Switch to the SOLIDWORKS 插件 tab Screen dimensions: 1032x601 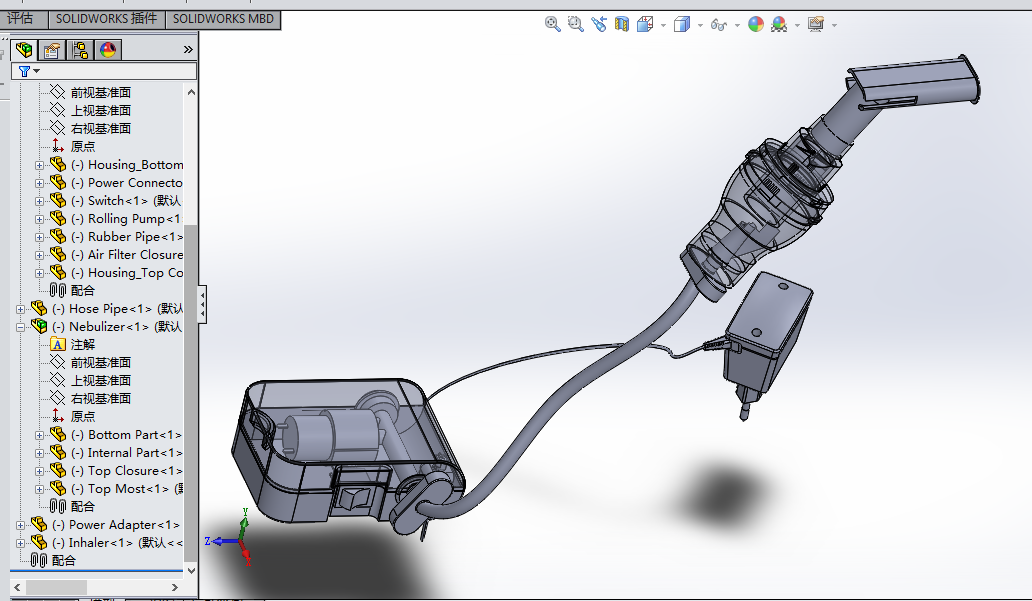tap(107, 19)
